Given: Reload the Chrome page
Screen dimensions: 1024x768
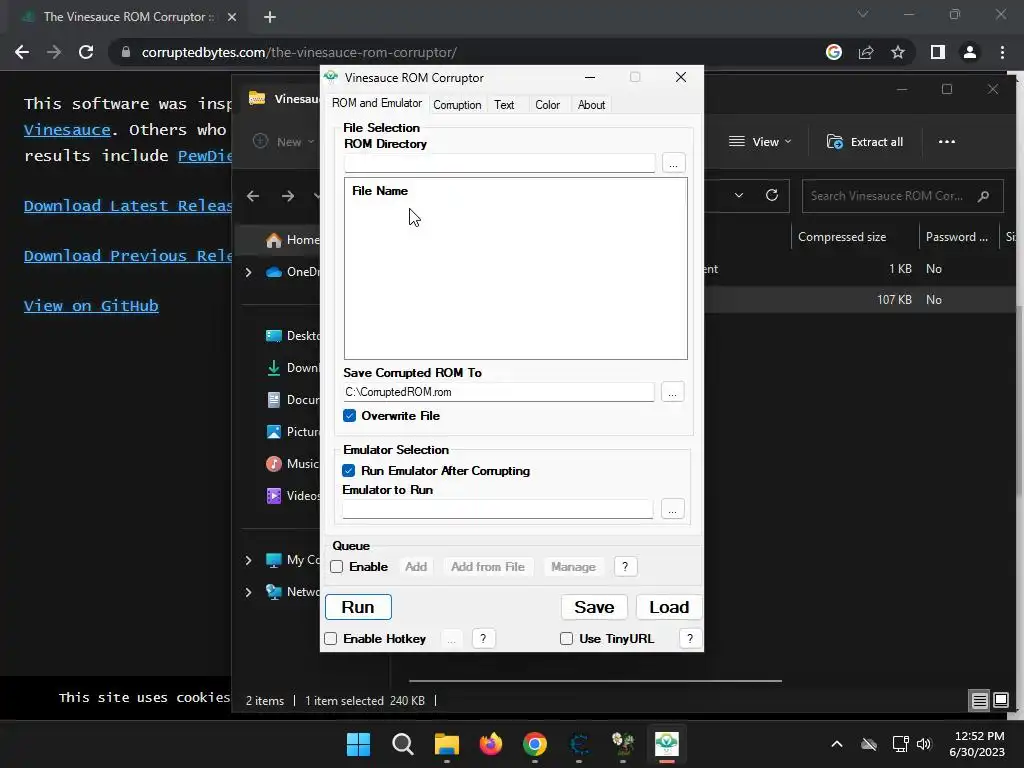Looking at the screenshot, I should 86,52.
